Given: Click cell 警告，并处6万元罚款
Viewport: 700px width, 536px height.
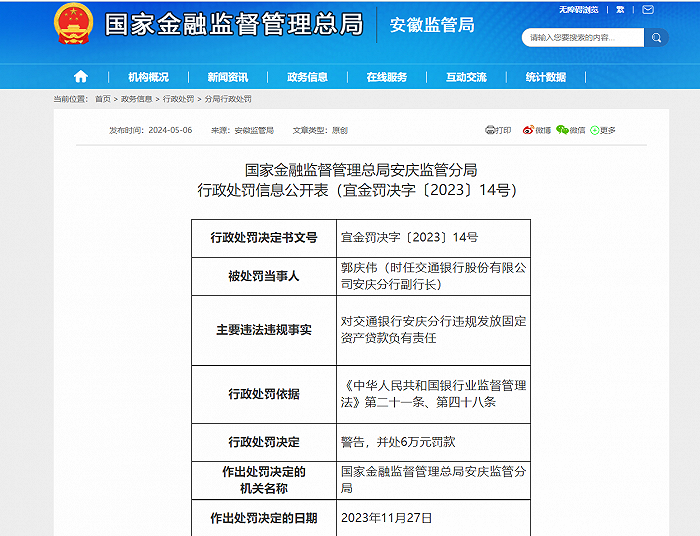Looking at the screenshot, I should pos(433,442).
